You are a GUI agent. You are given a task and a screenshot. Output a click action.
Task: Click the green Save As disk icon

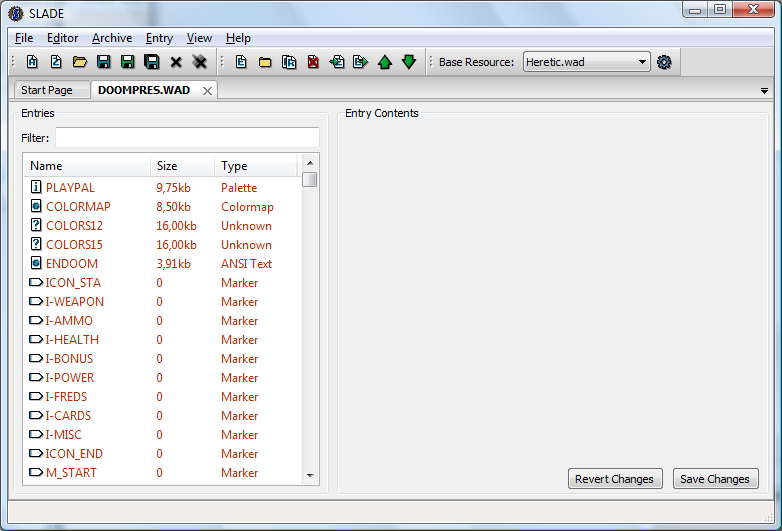[128, 62]
